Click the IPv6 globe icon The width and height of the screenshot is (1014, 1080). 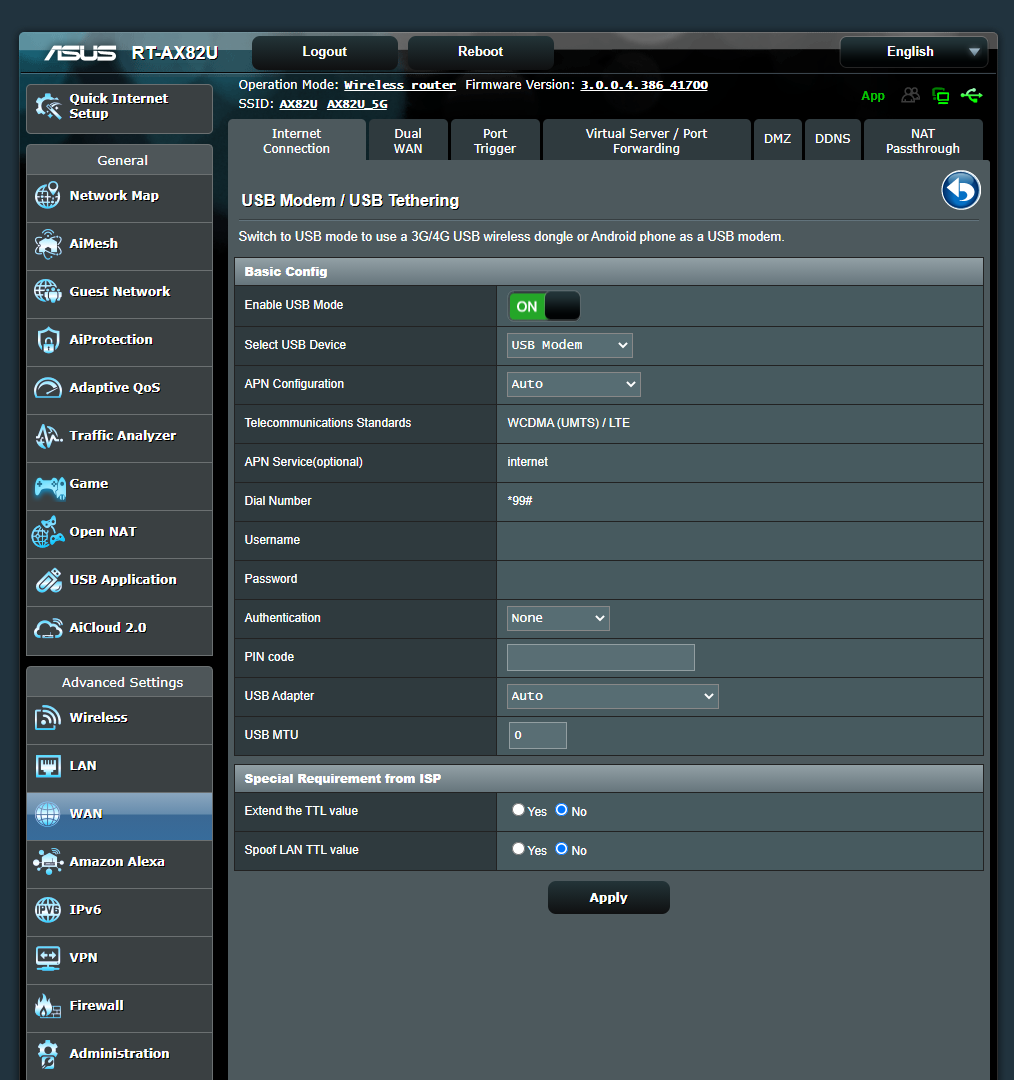click(x=48, y=910)
